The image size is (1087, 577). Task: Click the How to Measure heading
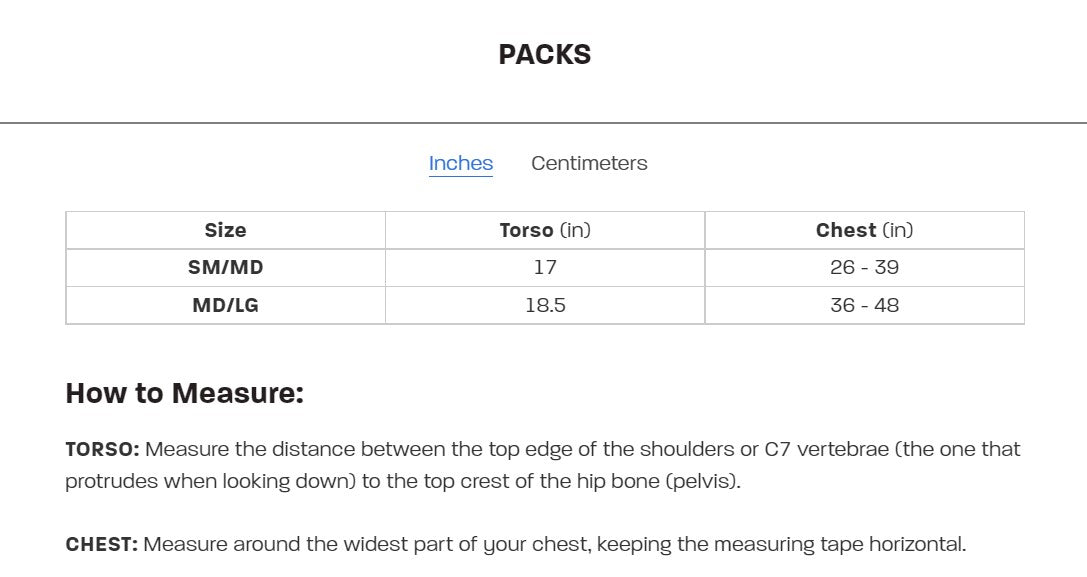click(184, 393)
